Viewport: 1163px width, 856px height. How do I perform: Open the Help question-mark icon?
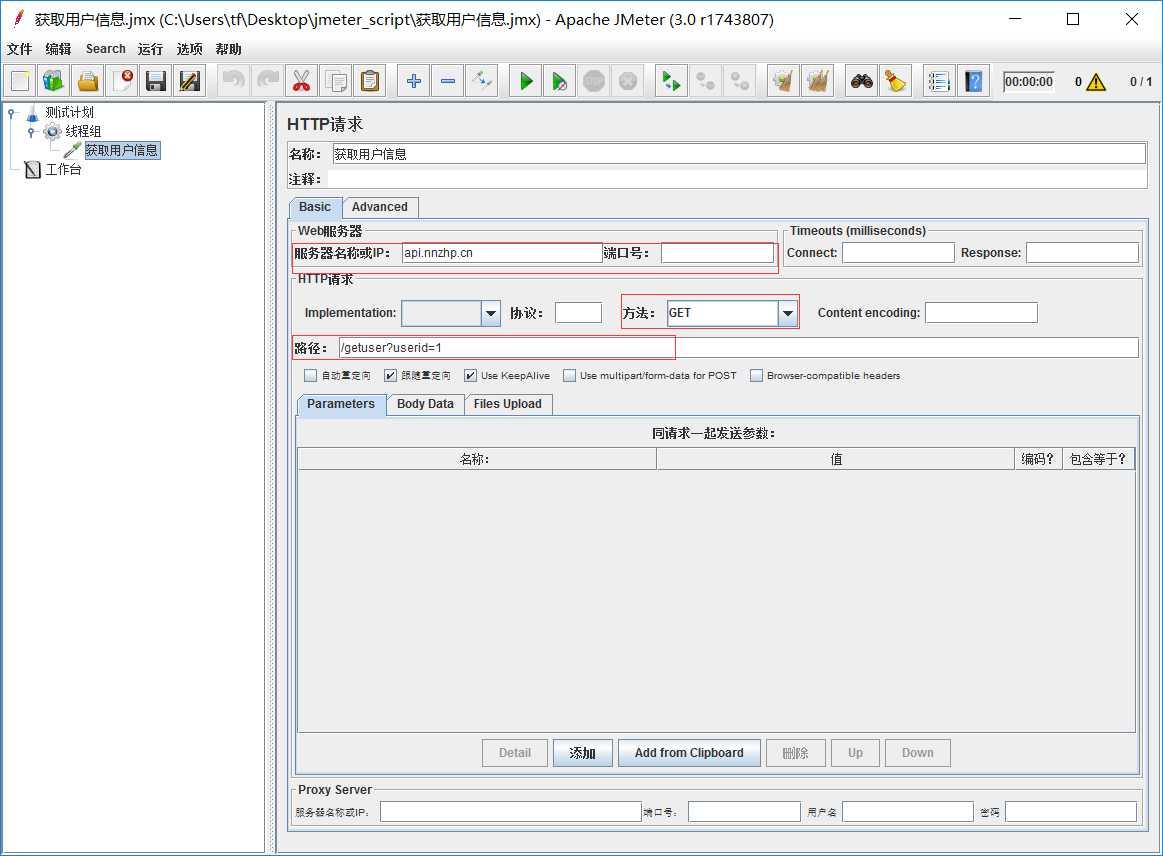click(973, 81)
